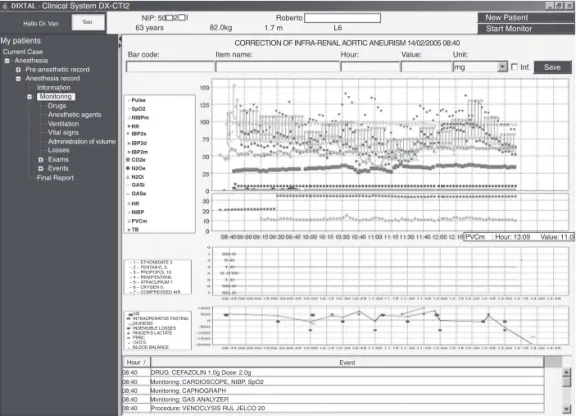Sort by the Hour column header
576x416 pixels.
tap(136, 362)
